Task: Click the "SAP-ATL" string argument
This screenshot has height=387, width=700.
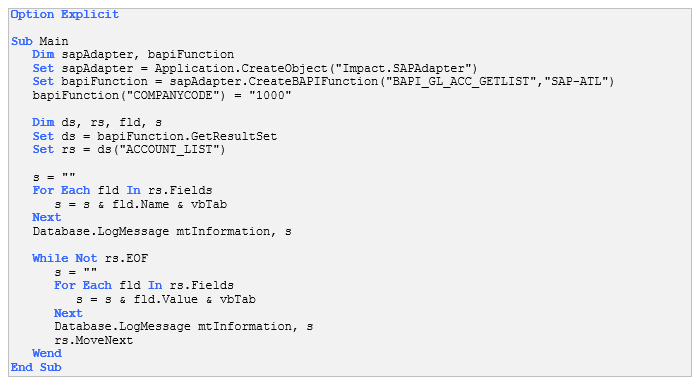Action: (x=576, y=82)
